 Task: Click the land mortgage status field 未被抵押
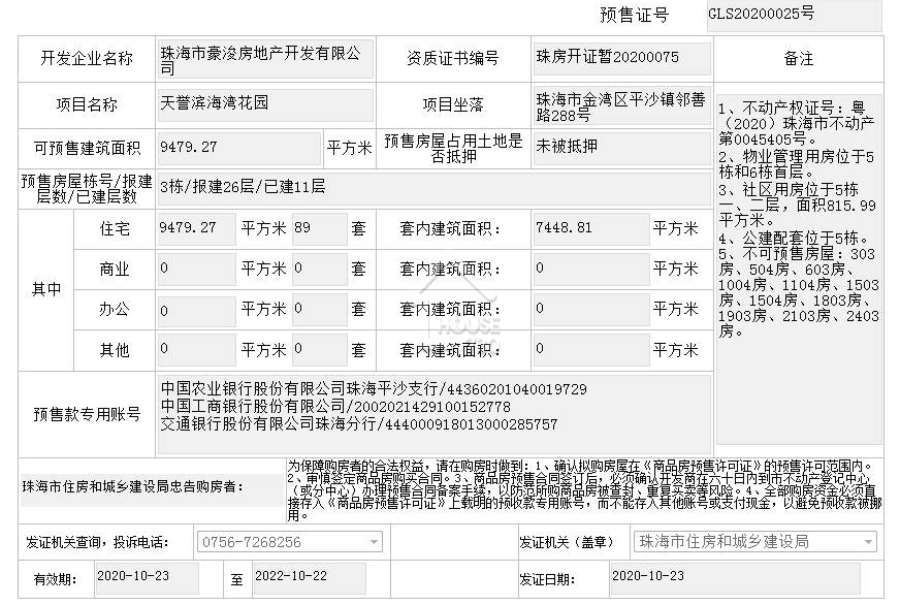622,148
